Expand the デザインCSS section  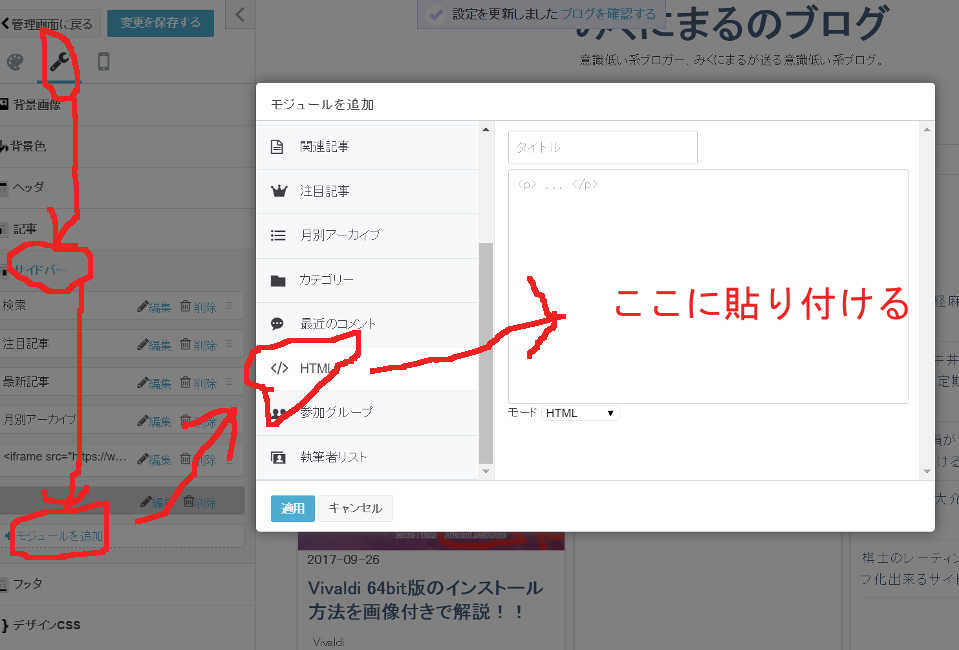127,625
